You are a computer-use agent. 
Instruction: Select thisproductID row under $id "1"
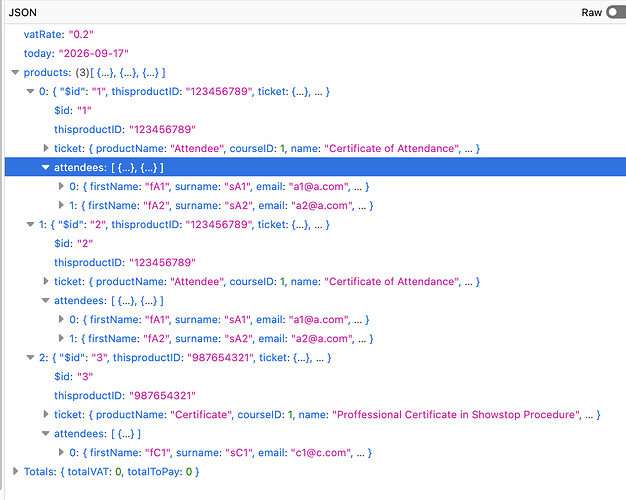315,129
